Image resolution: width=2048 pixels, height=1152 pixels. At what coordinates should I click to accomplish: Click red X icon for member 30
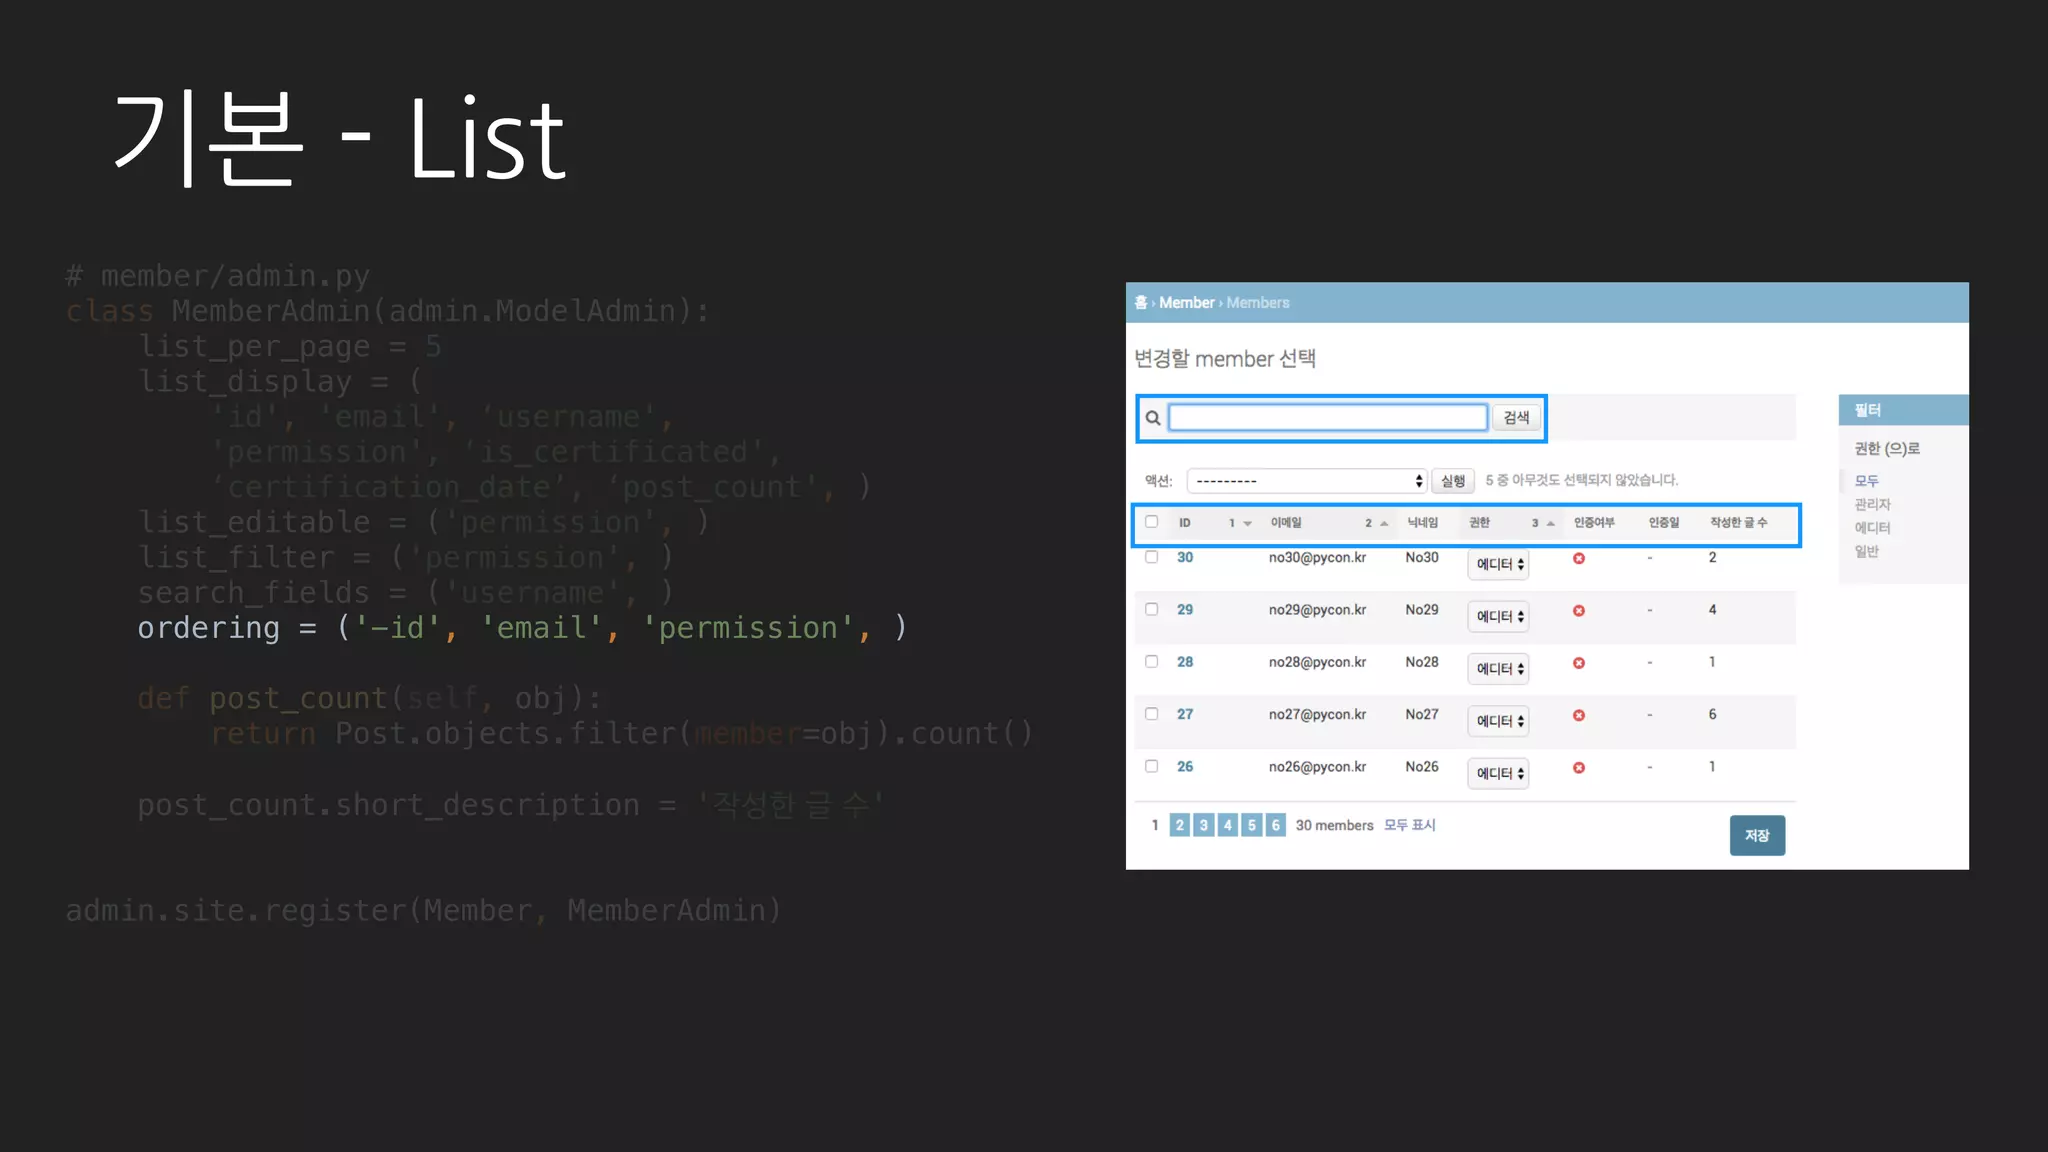pyautogui.click(x=1579, y=558)
